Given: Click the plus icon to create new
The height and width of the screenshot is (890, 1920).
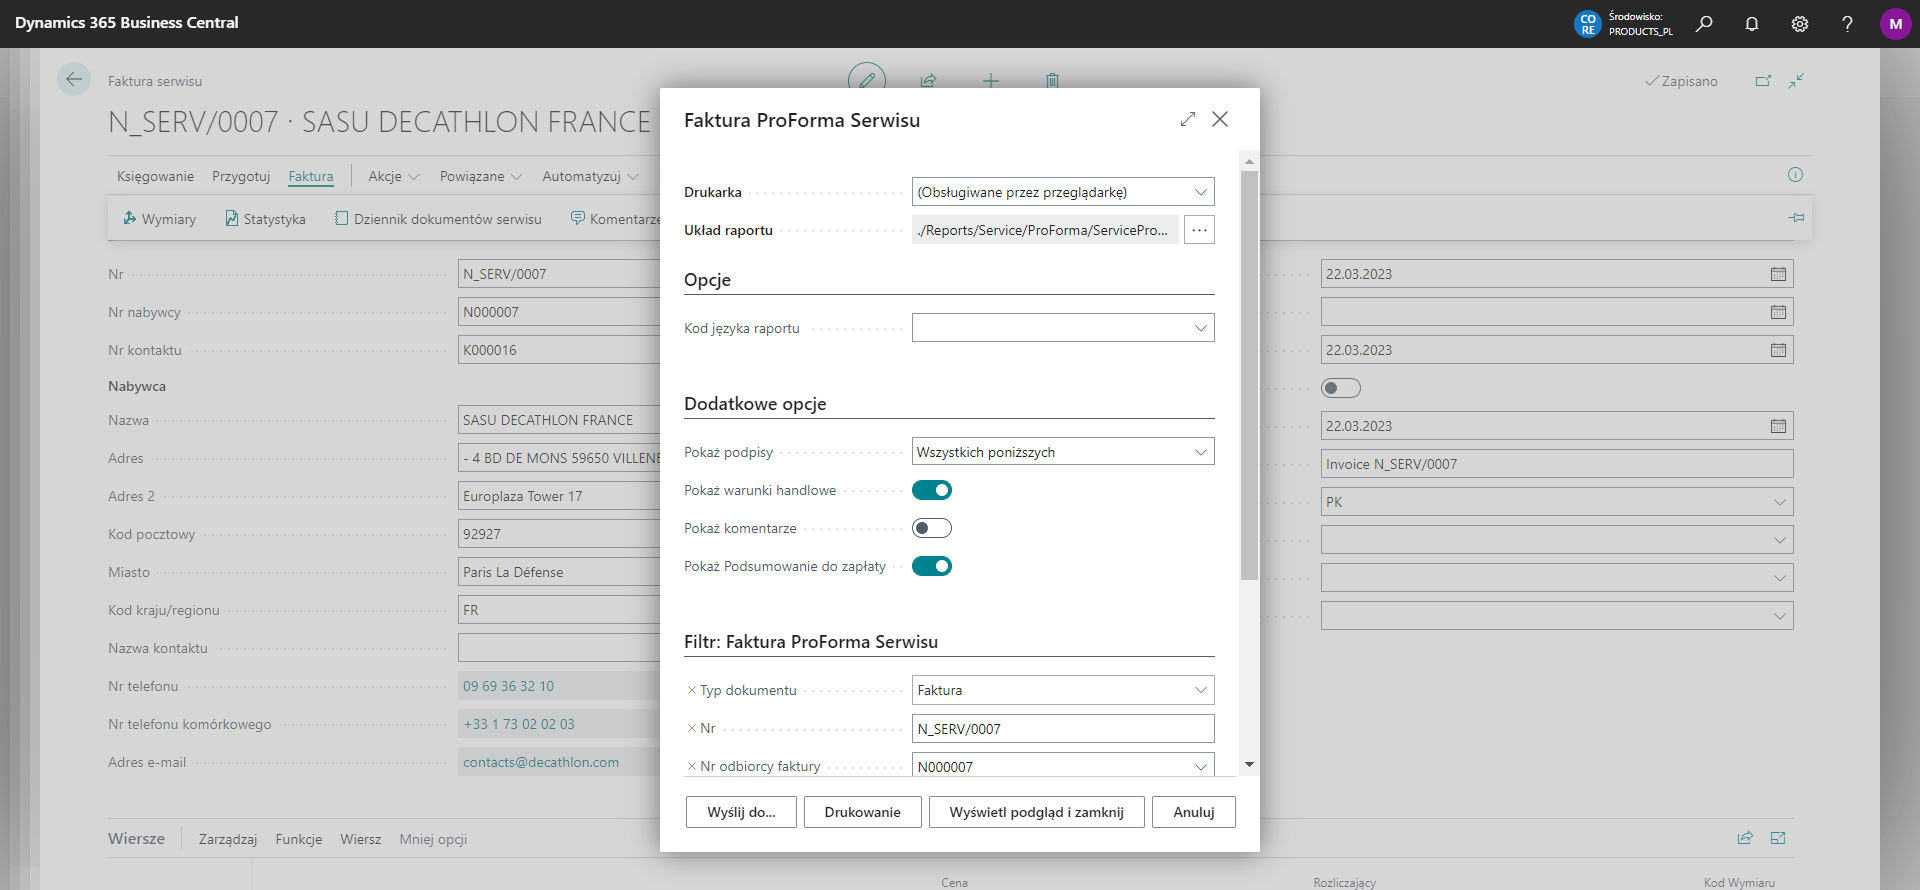Looking at the screenshot, I should pos(991,81).
